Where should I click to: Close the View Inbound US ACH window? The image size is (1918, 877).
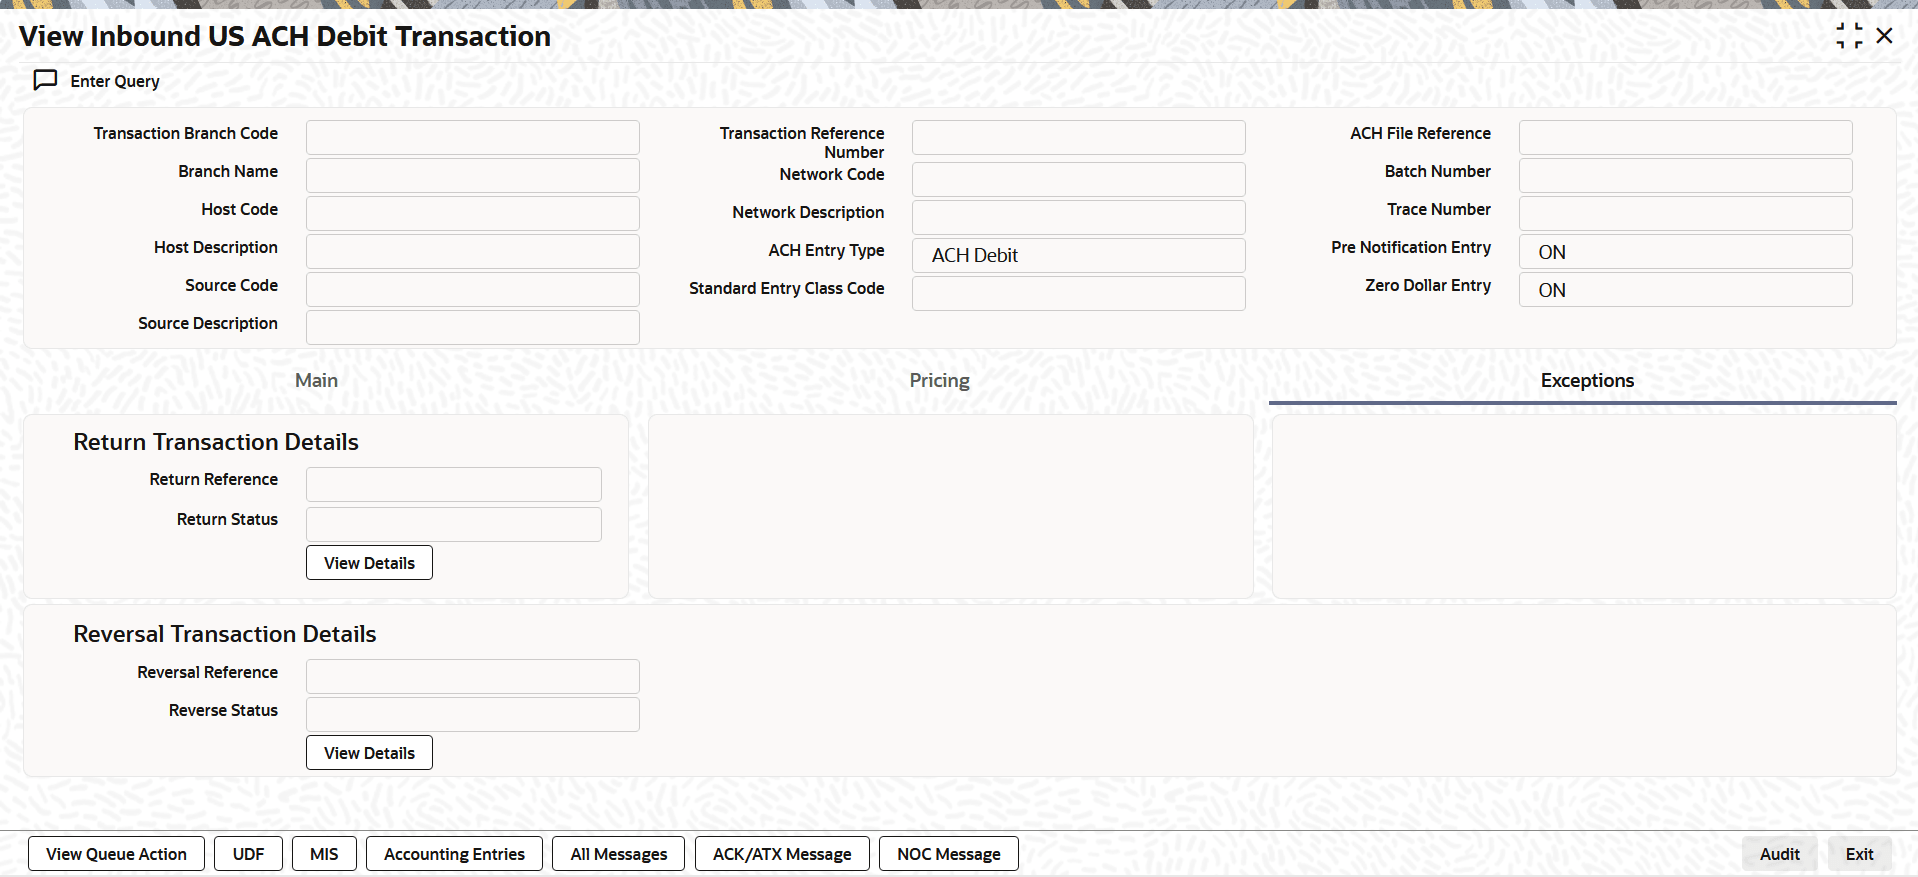(x=1885, y=36)
